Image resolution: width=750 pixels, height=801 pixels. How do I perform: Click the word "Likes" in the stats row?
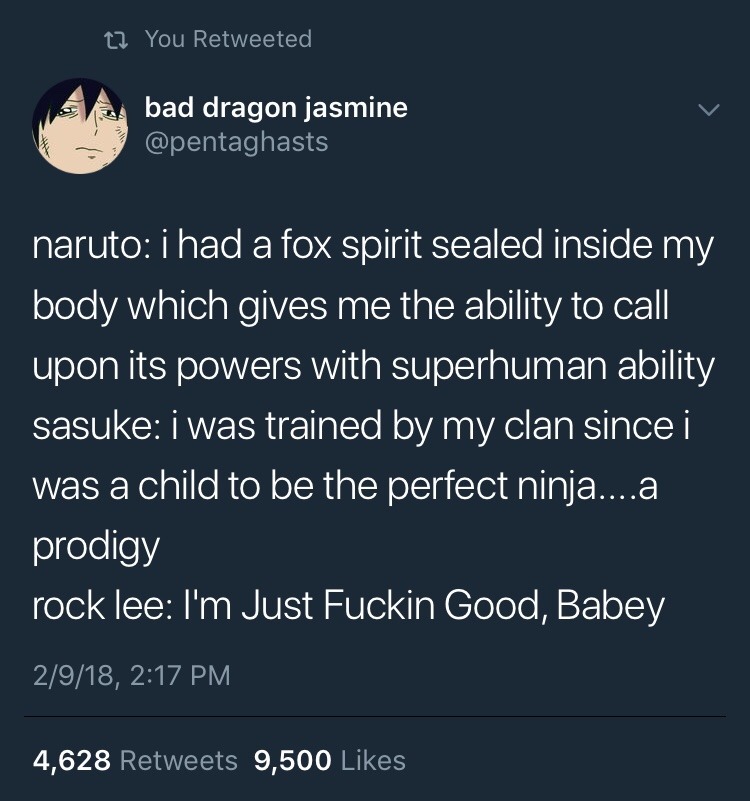pos(373,760)
